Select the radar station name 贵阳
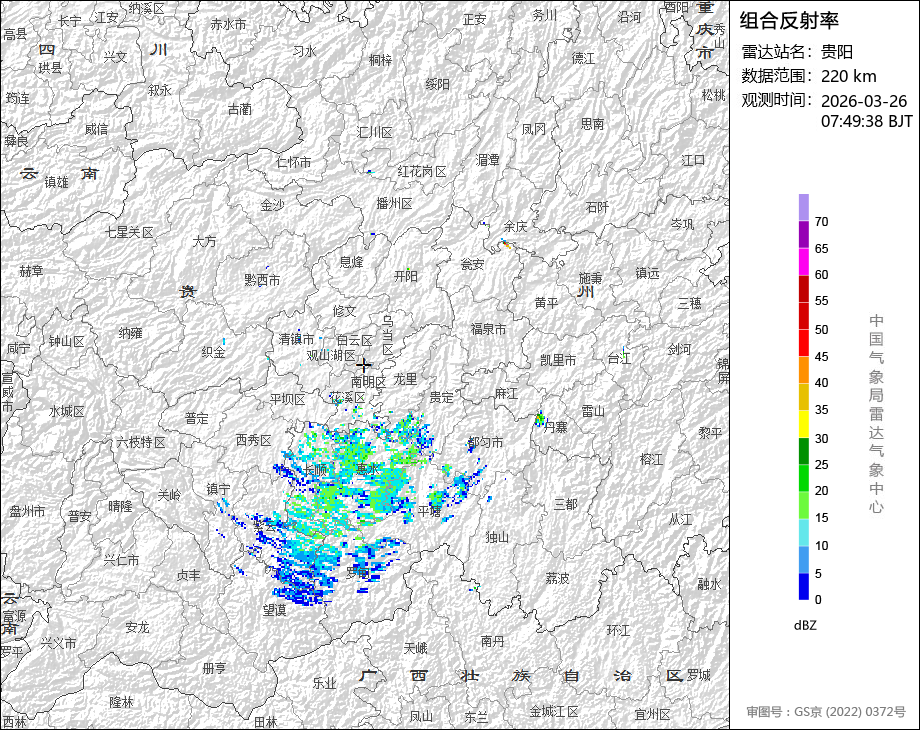Viewport: 920px width, 730px height. 836,52
